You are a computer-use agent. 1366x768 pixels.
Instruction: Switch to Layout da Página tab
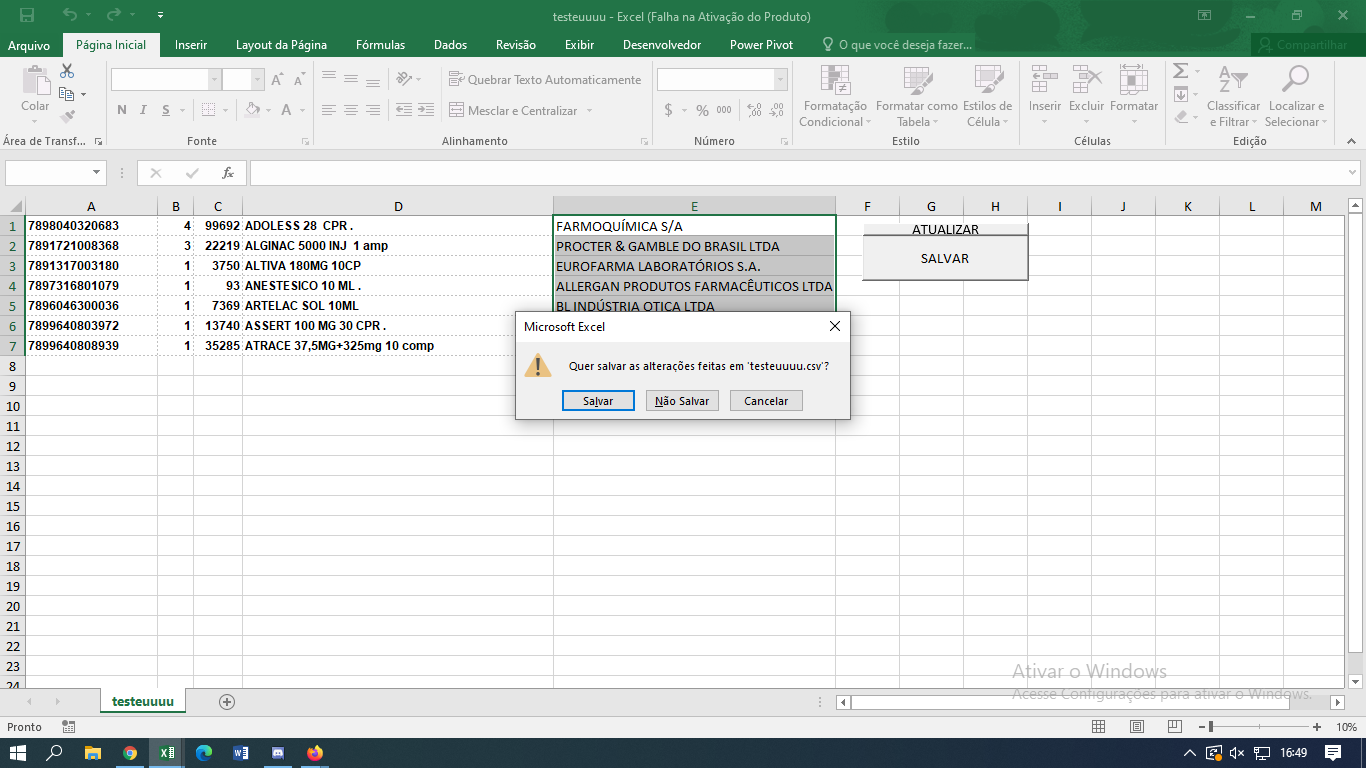[x=281, y=45]
